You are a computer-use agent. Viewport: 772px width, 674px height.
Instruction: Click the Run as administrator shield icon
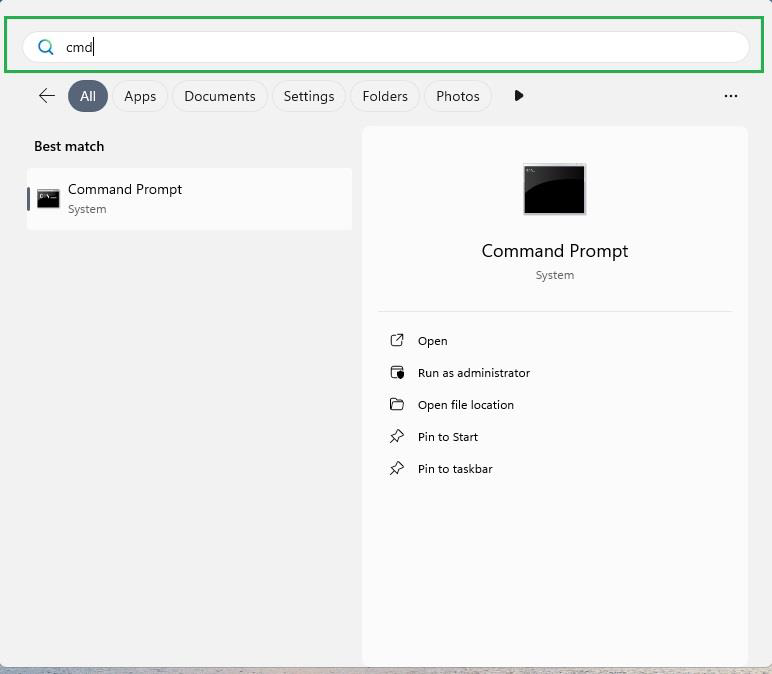point(397,373)
